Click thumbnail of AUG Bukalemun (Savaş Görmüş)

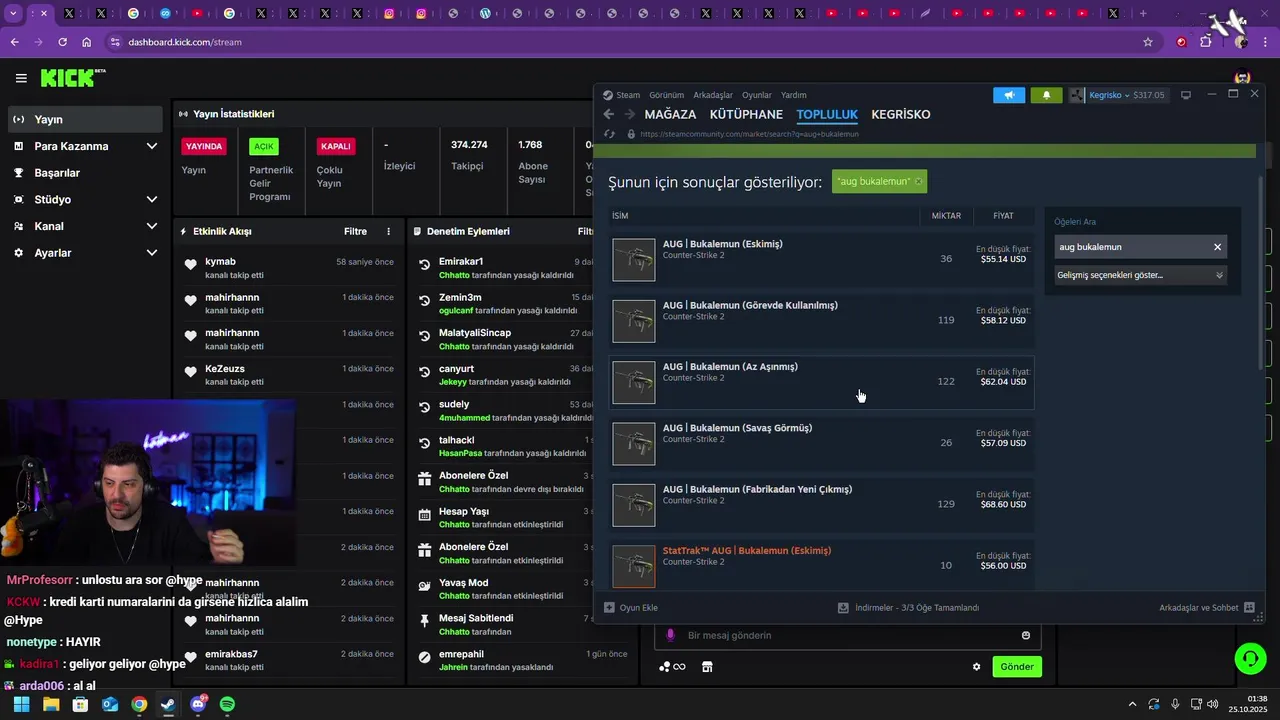tap(634, 443)
